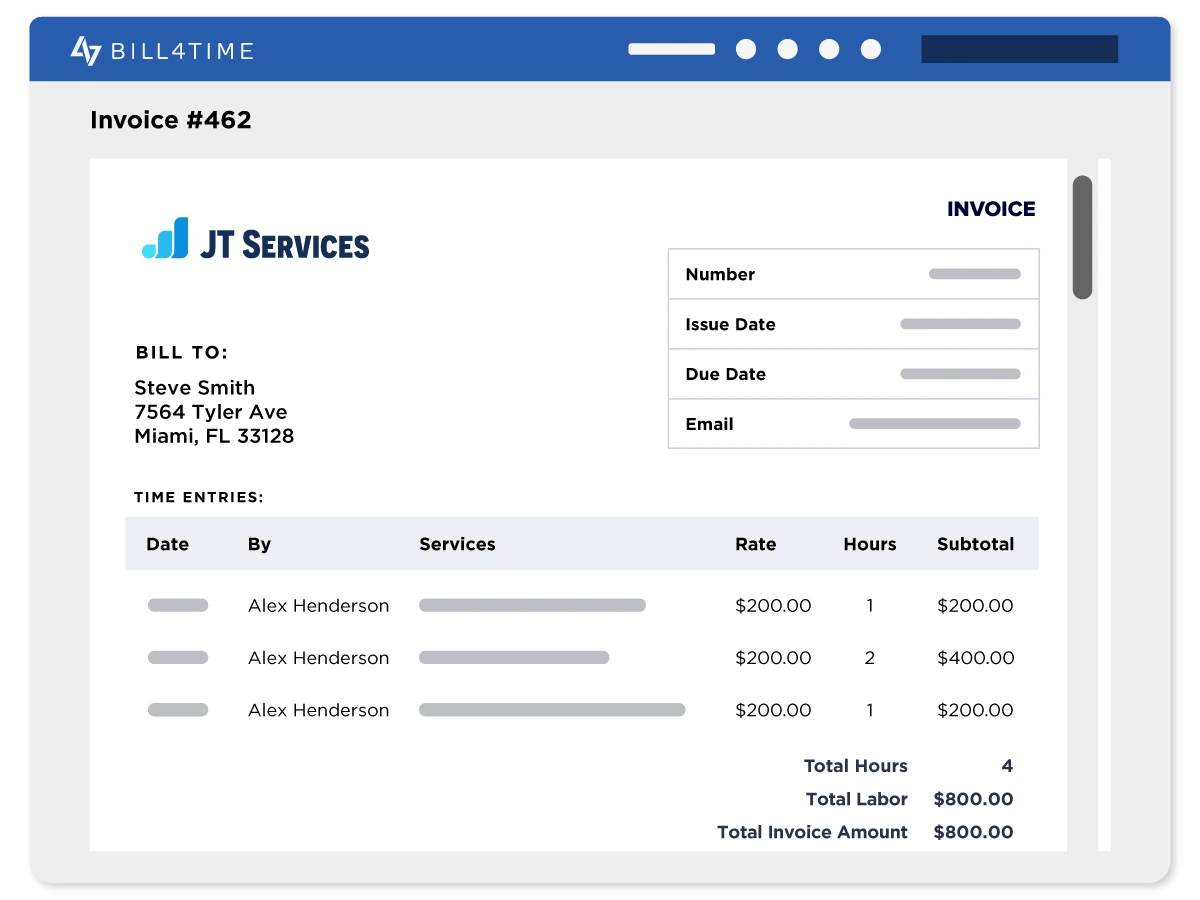Click the first white circle in the header
Screen dimensions: 1200x900
pyautogui.click(x=746, y=49)
